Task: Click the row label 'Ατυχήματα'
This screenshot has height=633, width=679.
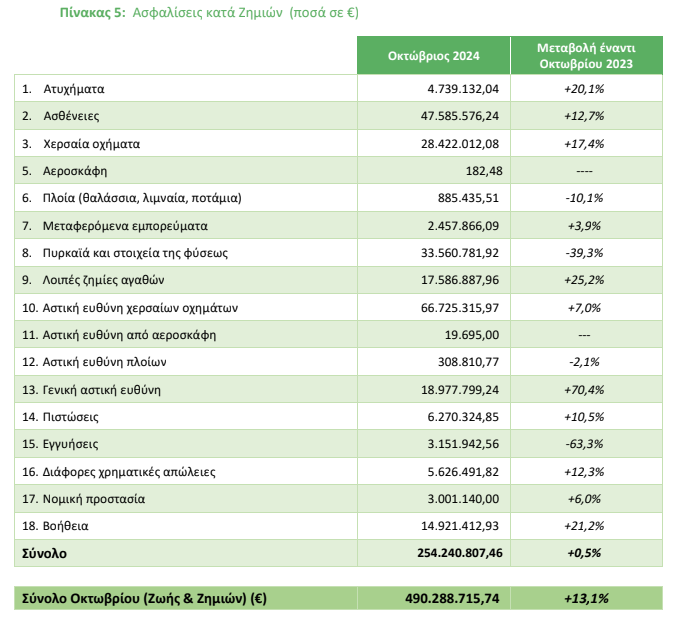Action: pos(74,89)
